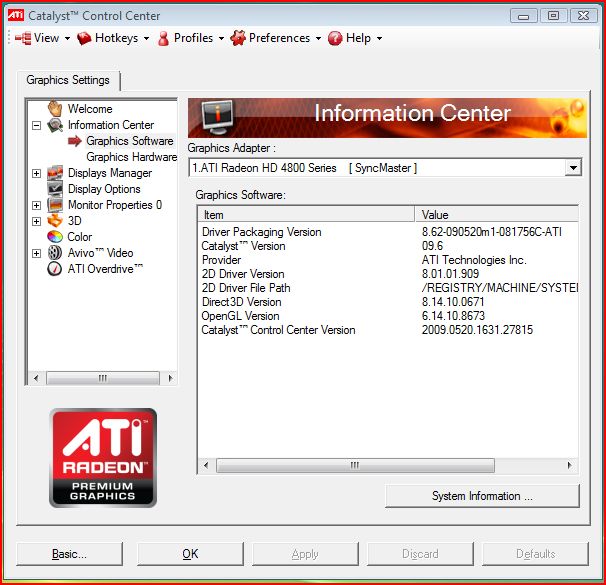Image resolution: width=606 pixels, height=585 pixels.
Task: Click value ATI Technologies Inc.
Action: coord(474,260)
